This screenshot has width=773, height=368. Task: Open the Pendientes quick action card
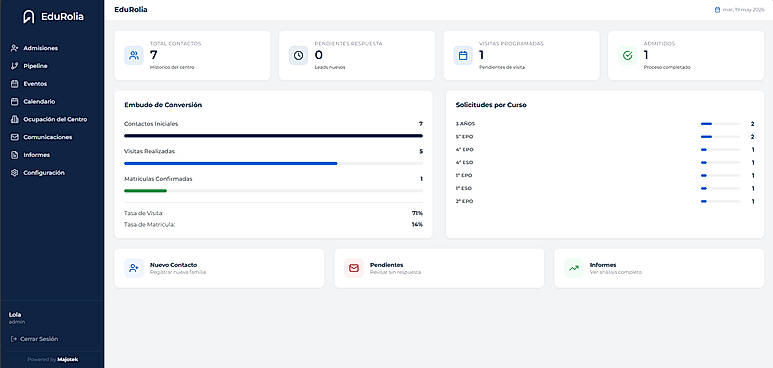(439, 268)
